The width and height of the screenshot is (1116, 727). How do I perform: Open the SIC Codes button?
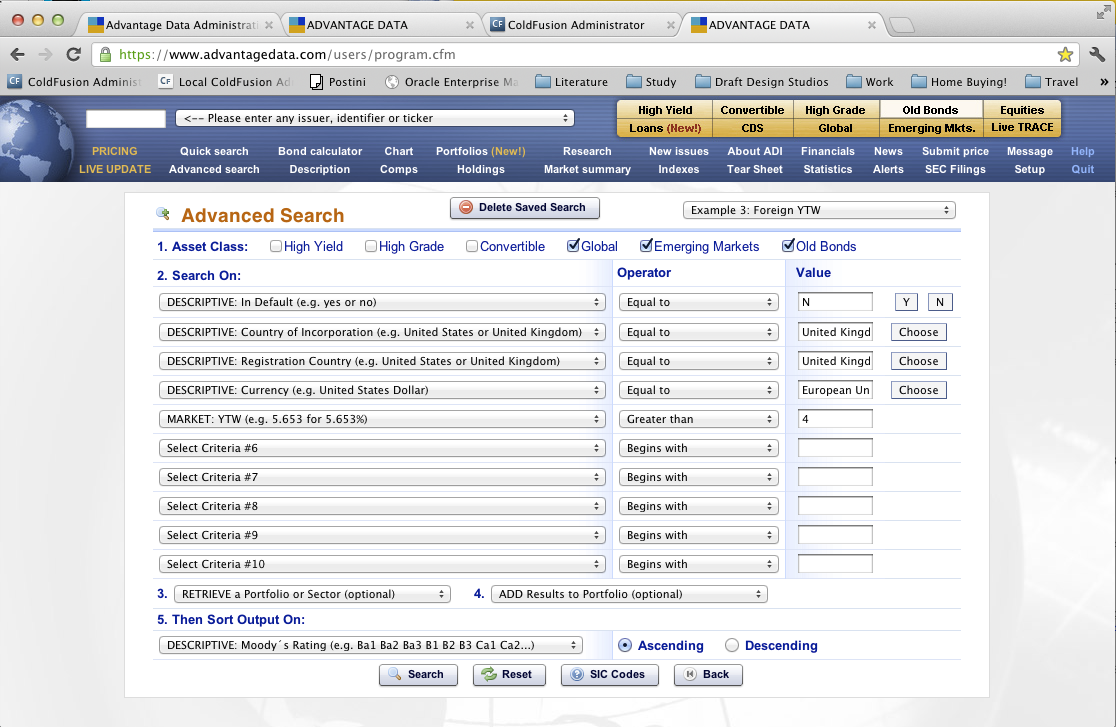tap(610, 674)
